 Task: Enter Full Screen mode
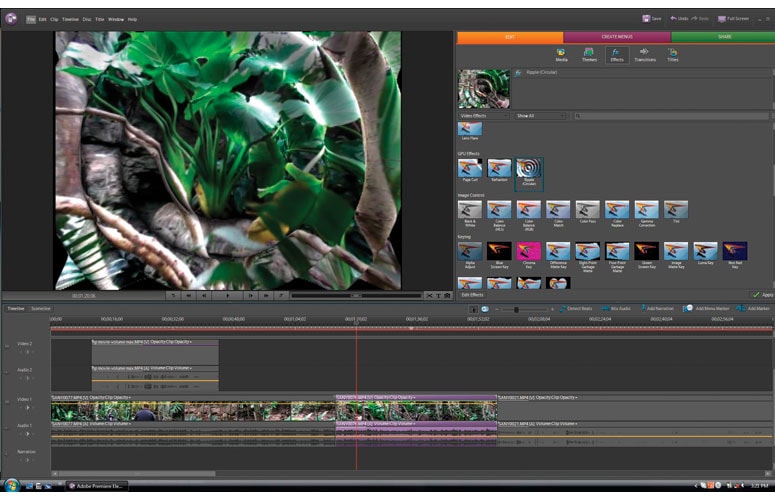733,19
